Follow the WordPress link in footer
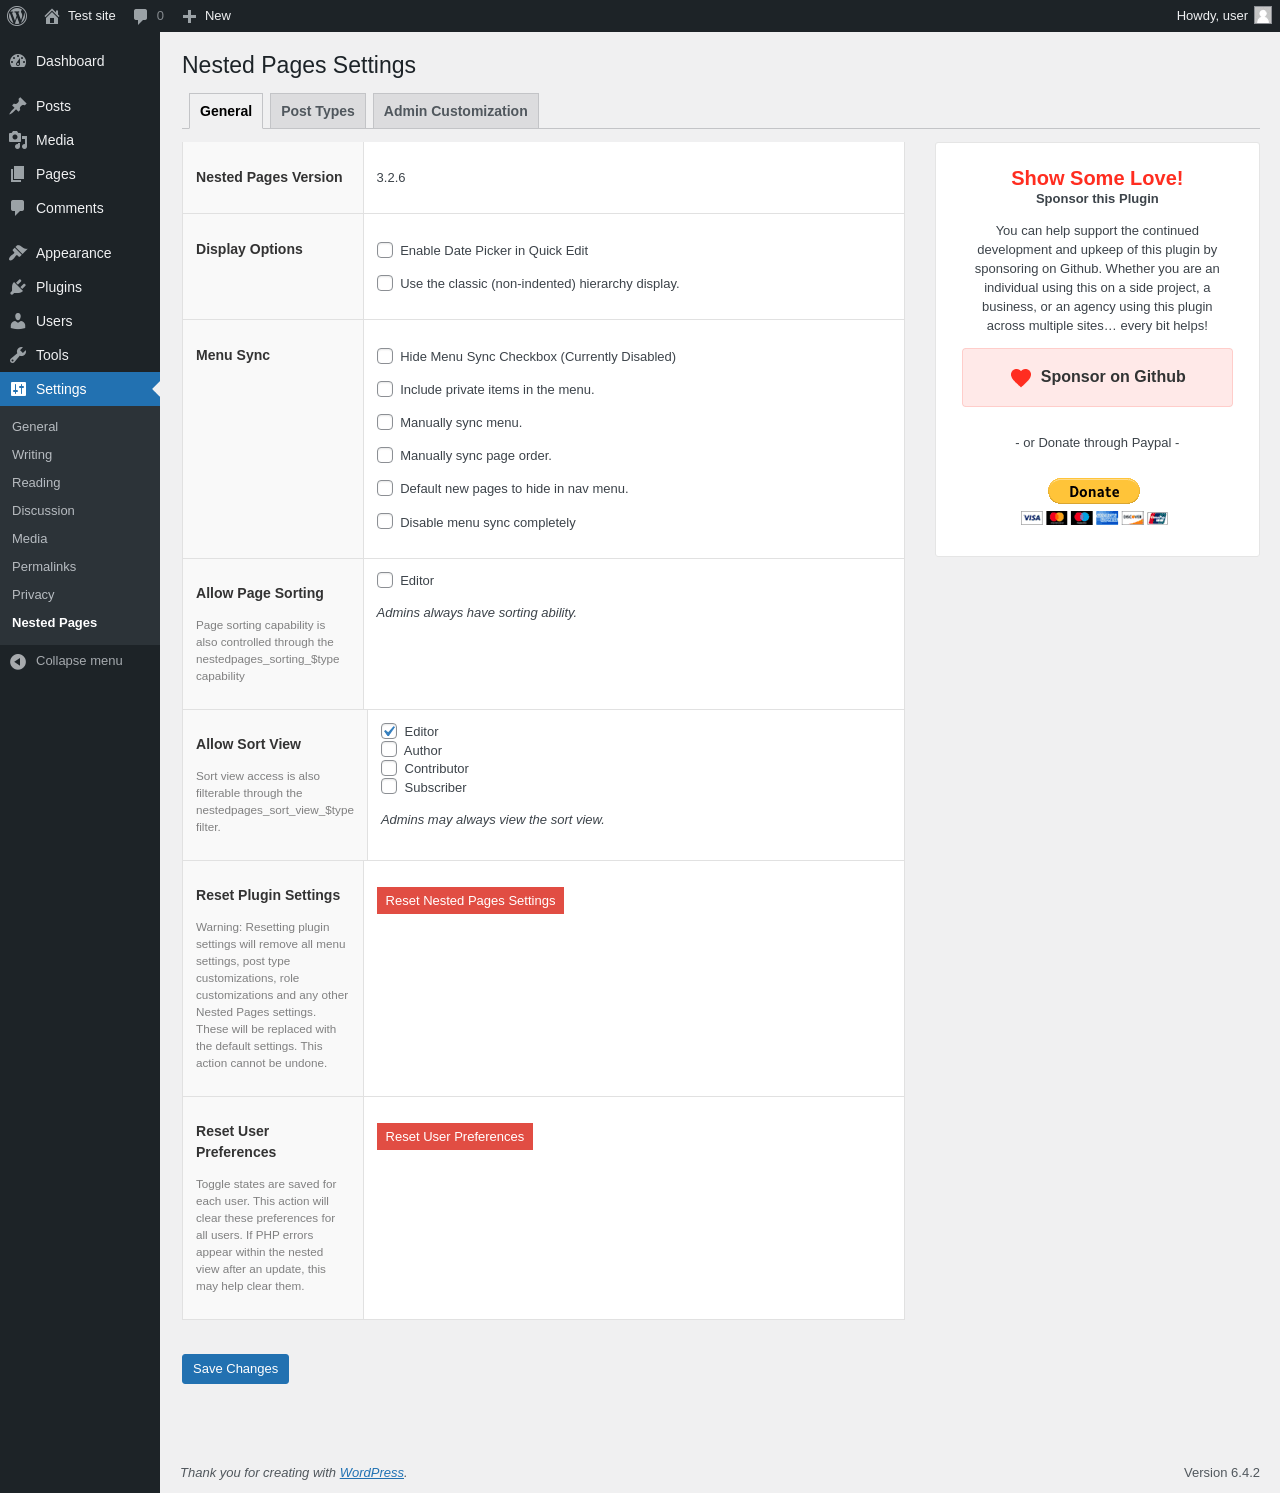The width and height of the screenshot is (1280, 1493). coord(371,1473)
